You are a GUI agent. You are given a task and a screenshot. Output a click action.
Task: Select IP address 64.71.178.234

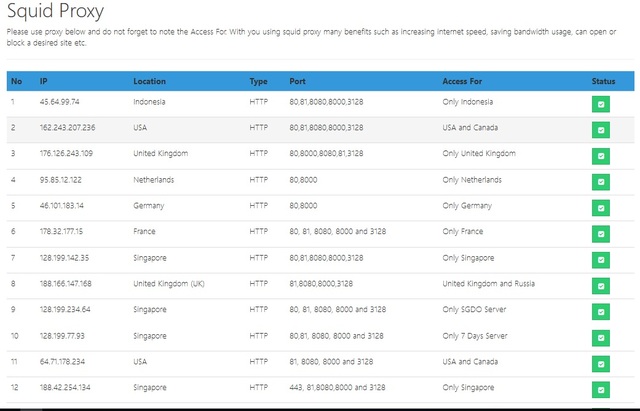click(62, 361)
